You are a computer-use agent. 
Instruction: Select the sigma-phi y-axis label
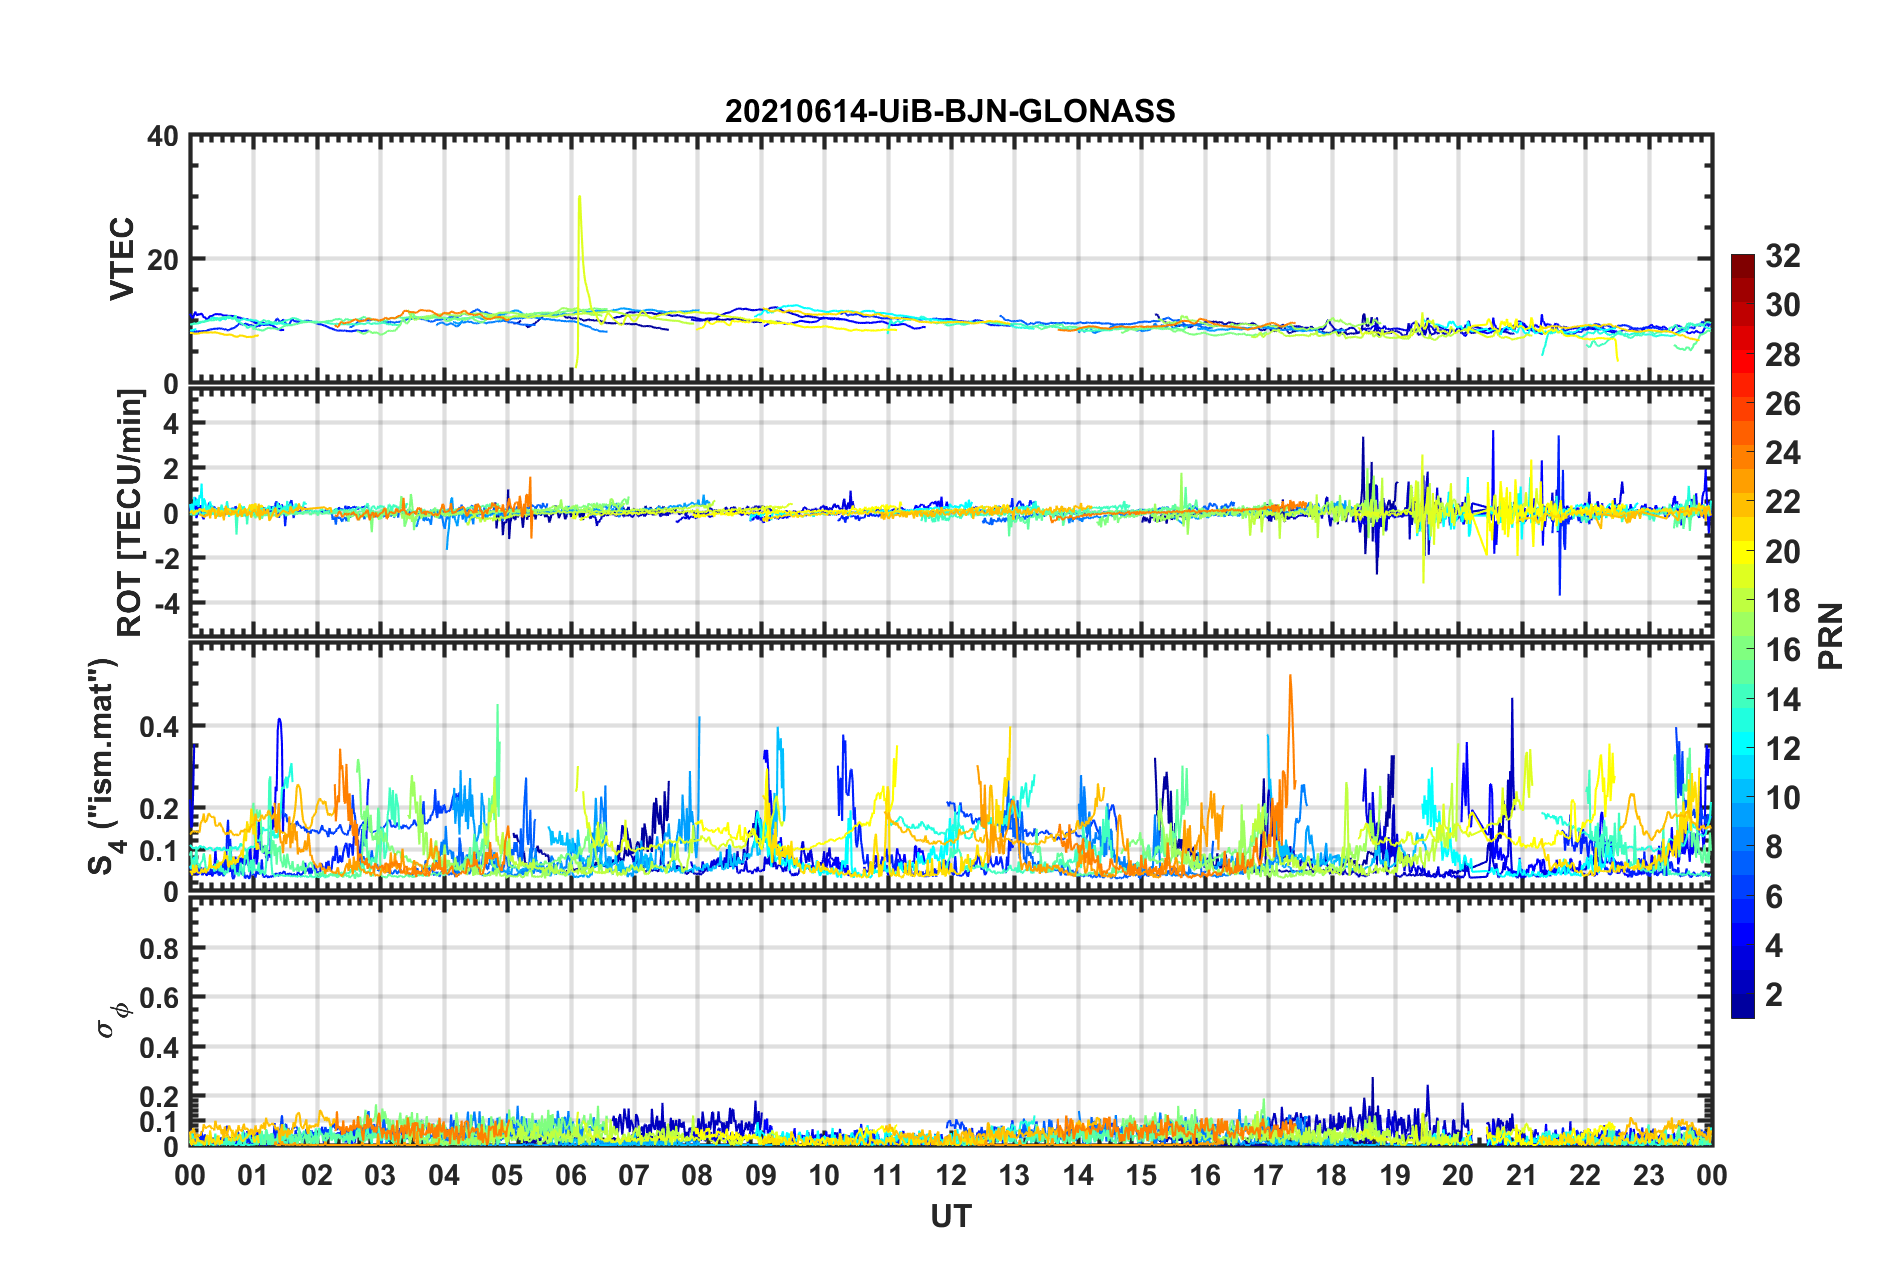coord(115,1020)
